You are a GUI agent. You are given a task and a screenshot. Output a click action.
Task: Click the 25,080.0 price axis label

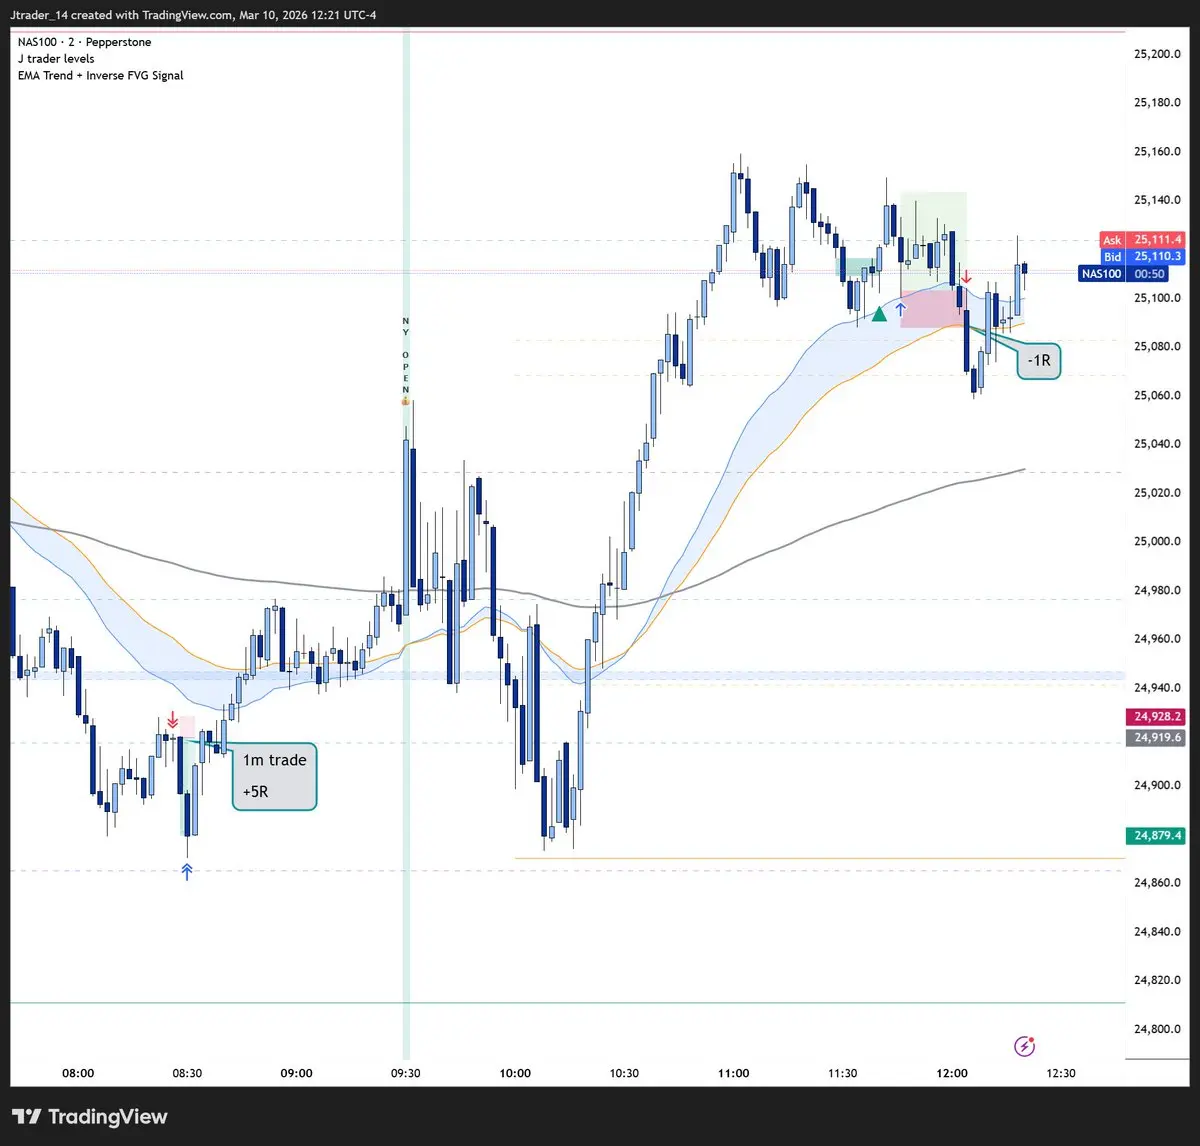[x=1157, y=347]
